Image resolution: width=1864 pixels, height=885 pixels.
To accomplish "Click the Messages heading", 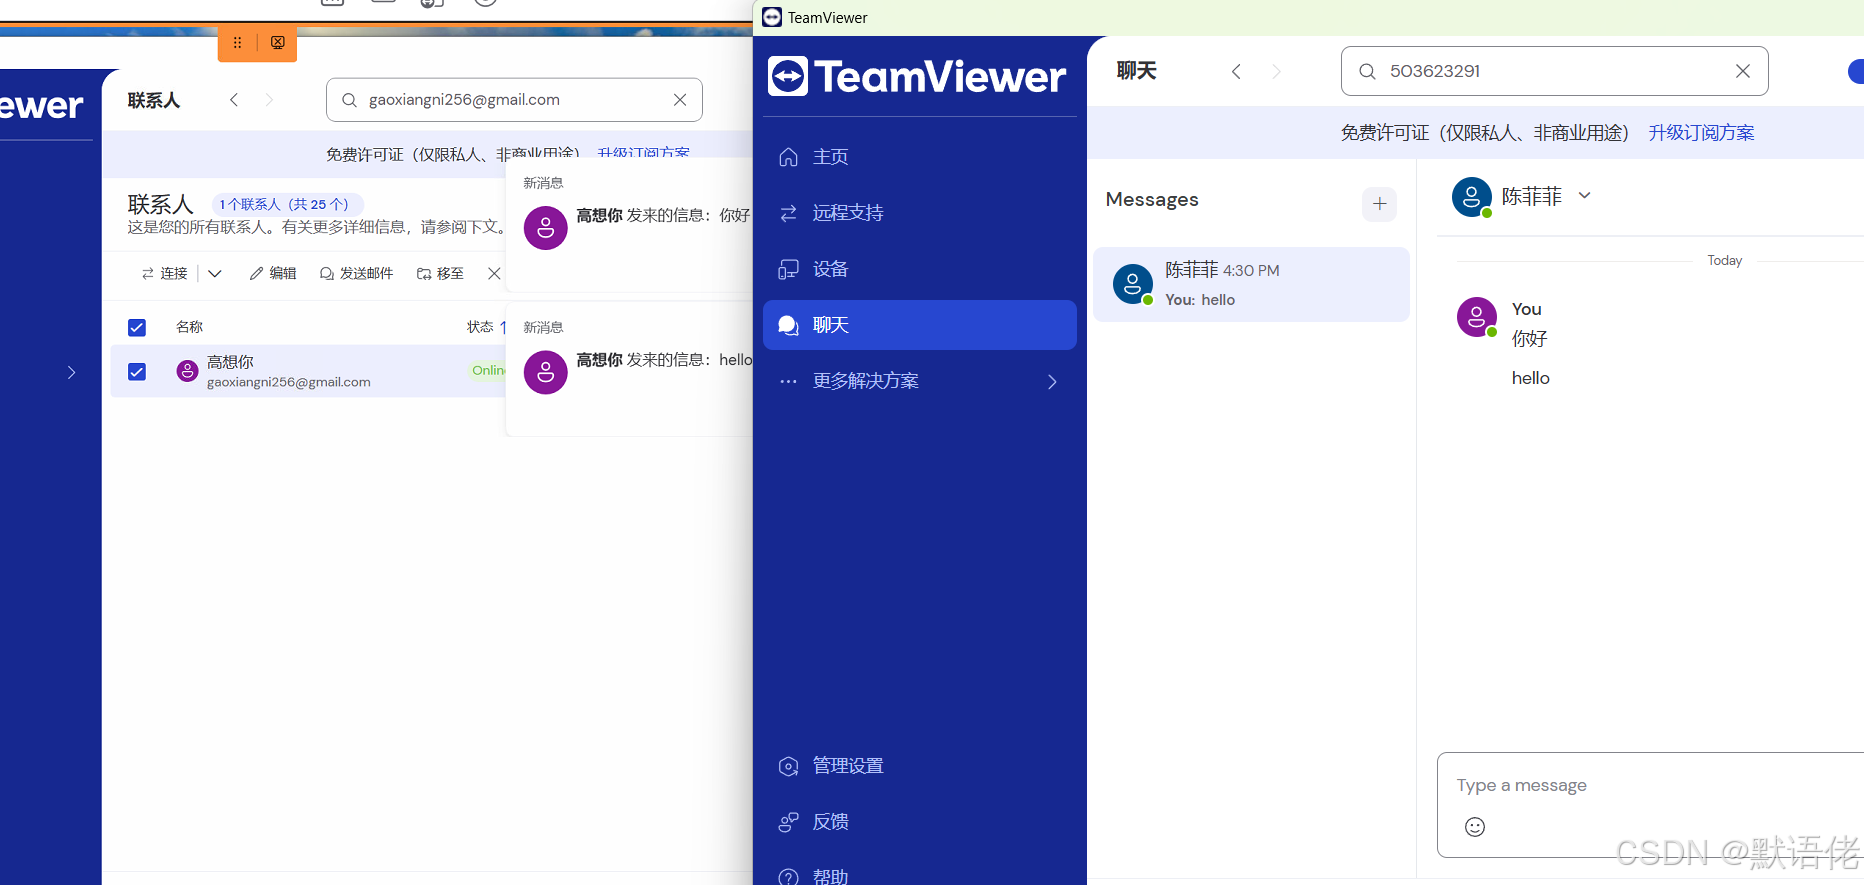I will coord(1152,200).
